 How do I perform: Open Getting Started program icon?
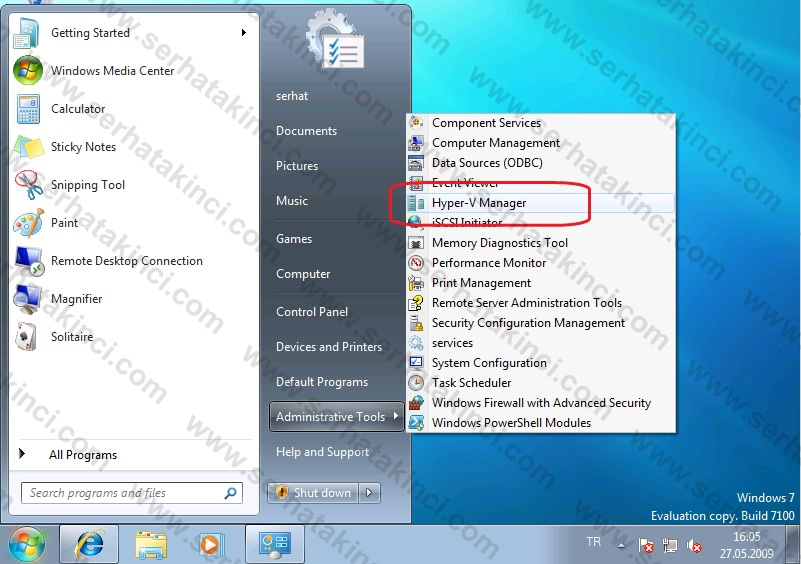coord(26,34)
